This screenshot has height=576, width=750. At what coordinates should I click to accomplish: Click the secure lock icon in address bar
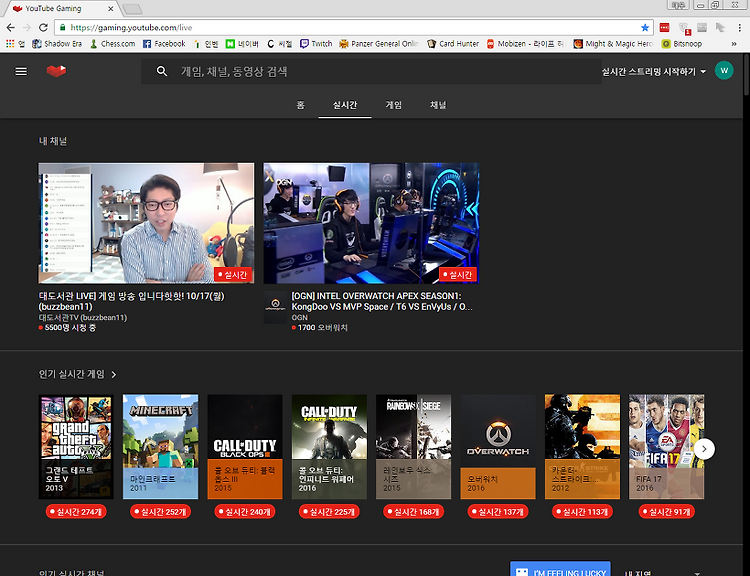coord(63,28)
